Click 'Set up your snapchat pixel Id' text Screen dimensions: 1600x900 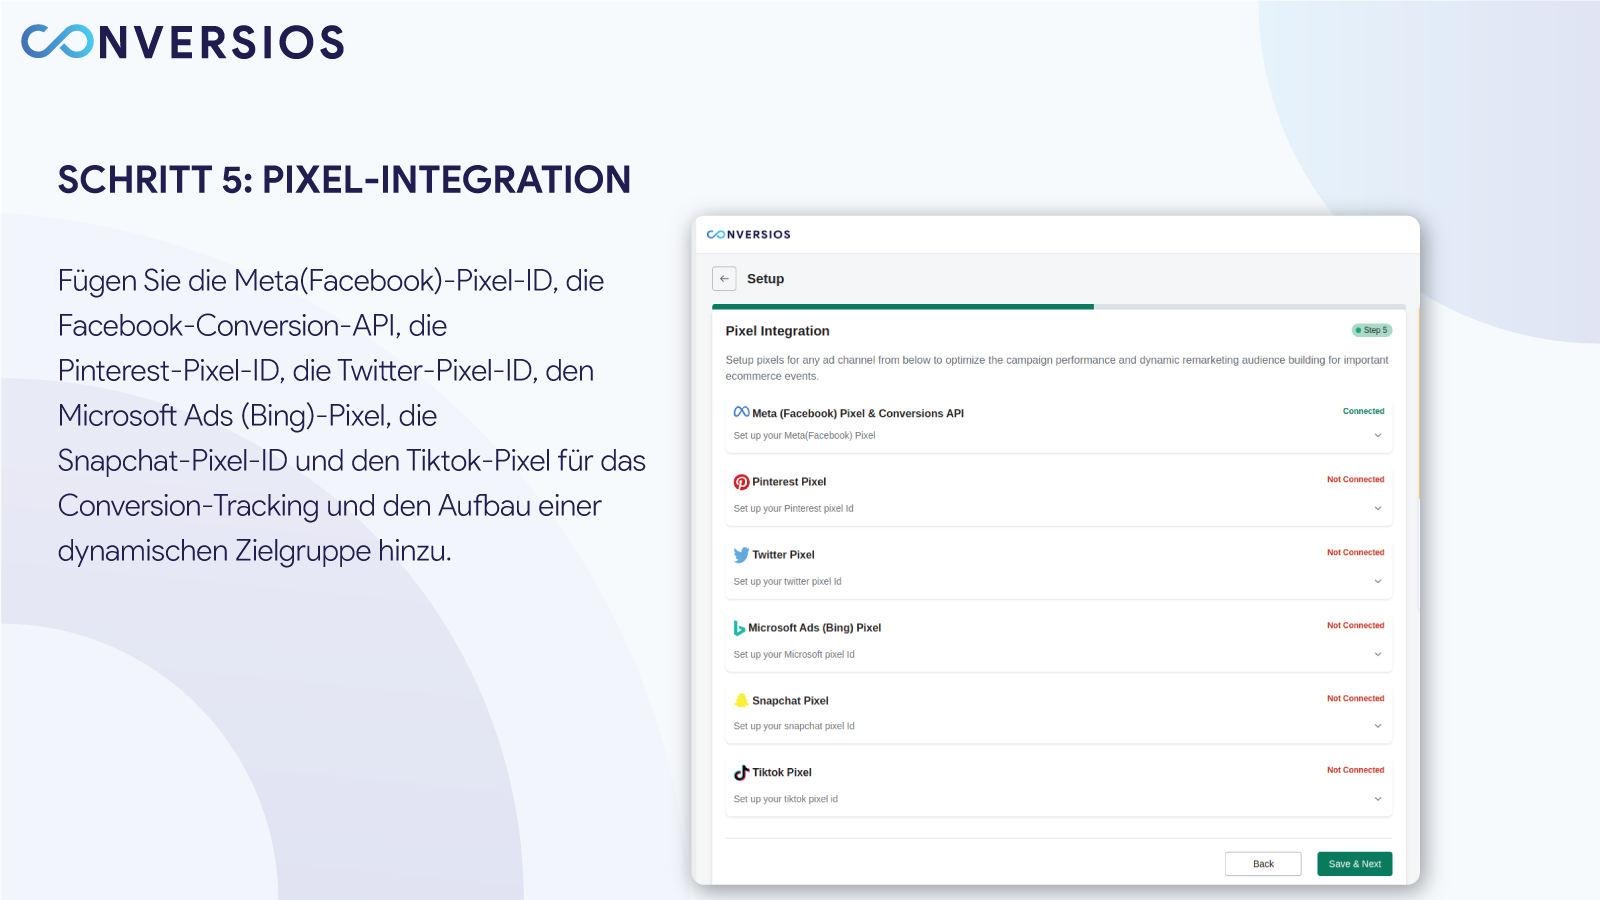794,726
